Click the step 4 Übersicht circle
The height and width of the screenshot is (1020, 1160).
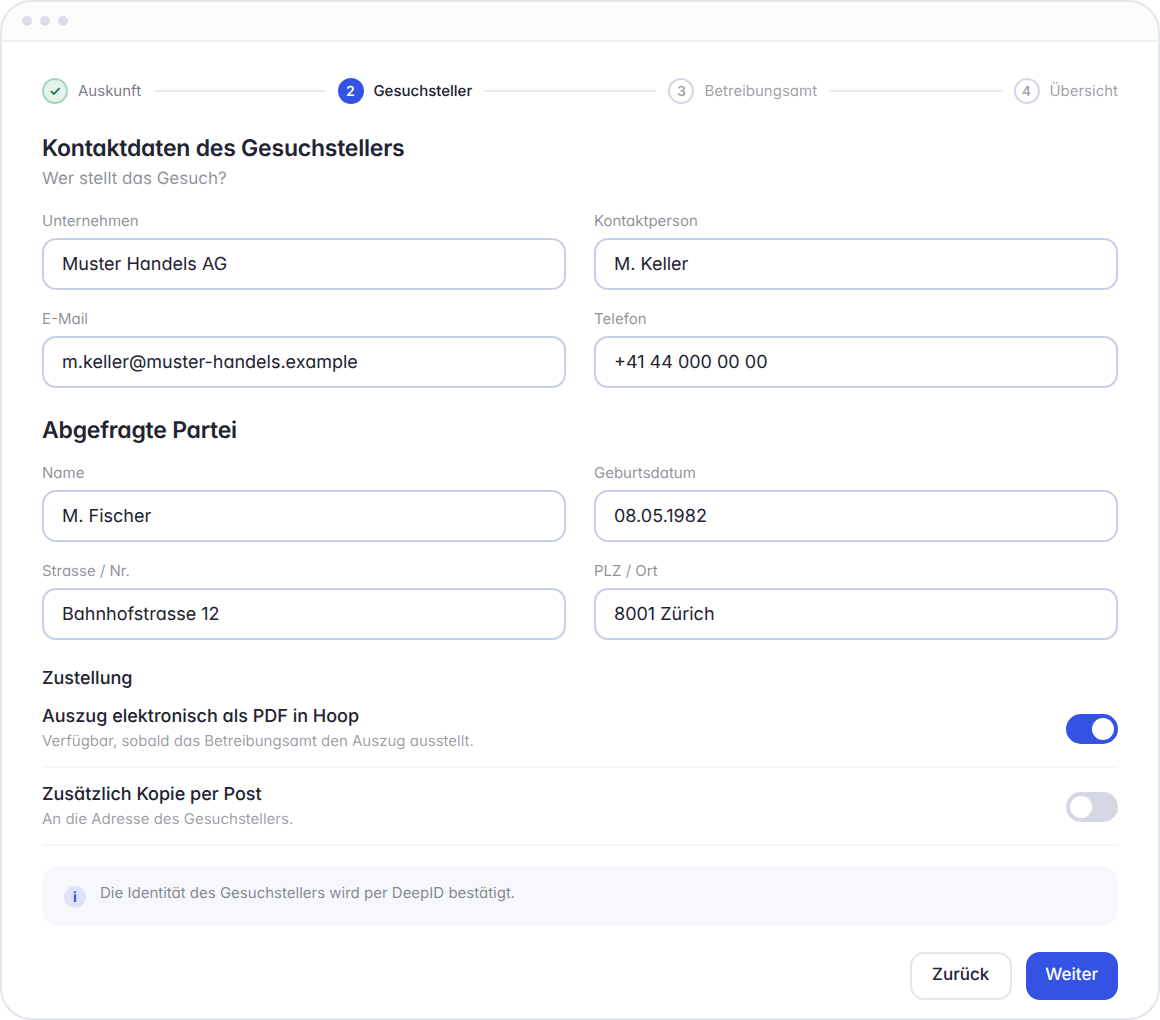[1026, 91]
